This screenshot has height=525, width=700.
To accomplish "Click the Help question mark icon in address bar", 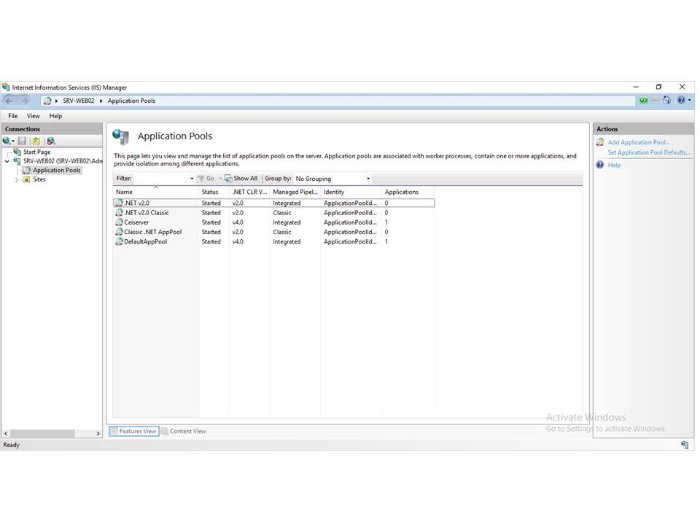I will point(681,101).
